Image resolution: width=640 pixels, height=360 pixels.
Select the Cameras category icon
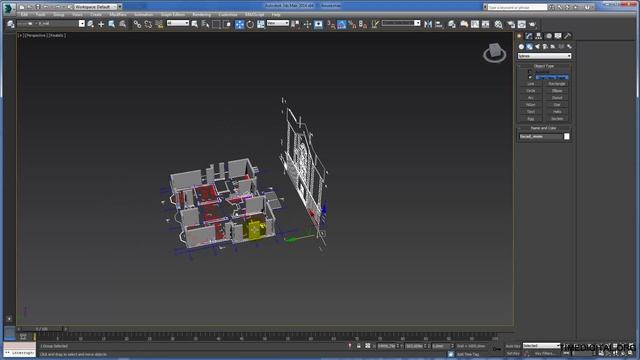(x=545, y=47)
